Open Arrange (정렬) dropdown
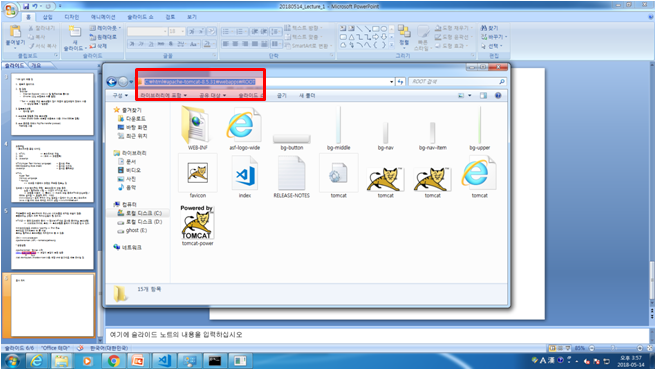Image resolution: width=656 pixels, height=370 pixels. coord(404,36)
